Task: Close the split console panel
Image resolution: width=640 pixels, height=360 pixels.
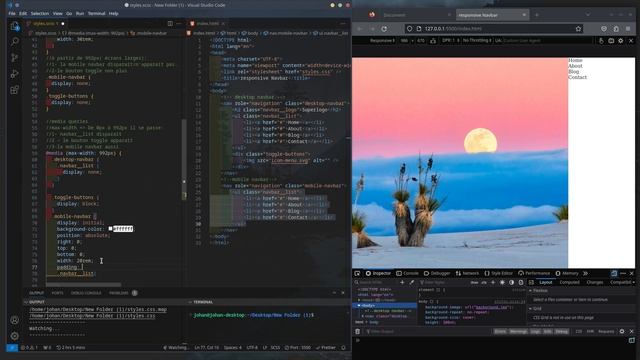Action: [x=631, y=331]
